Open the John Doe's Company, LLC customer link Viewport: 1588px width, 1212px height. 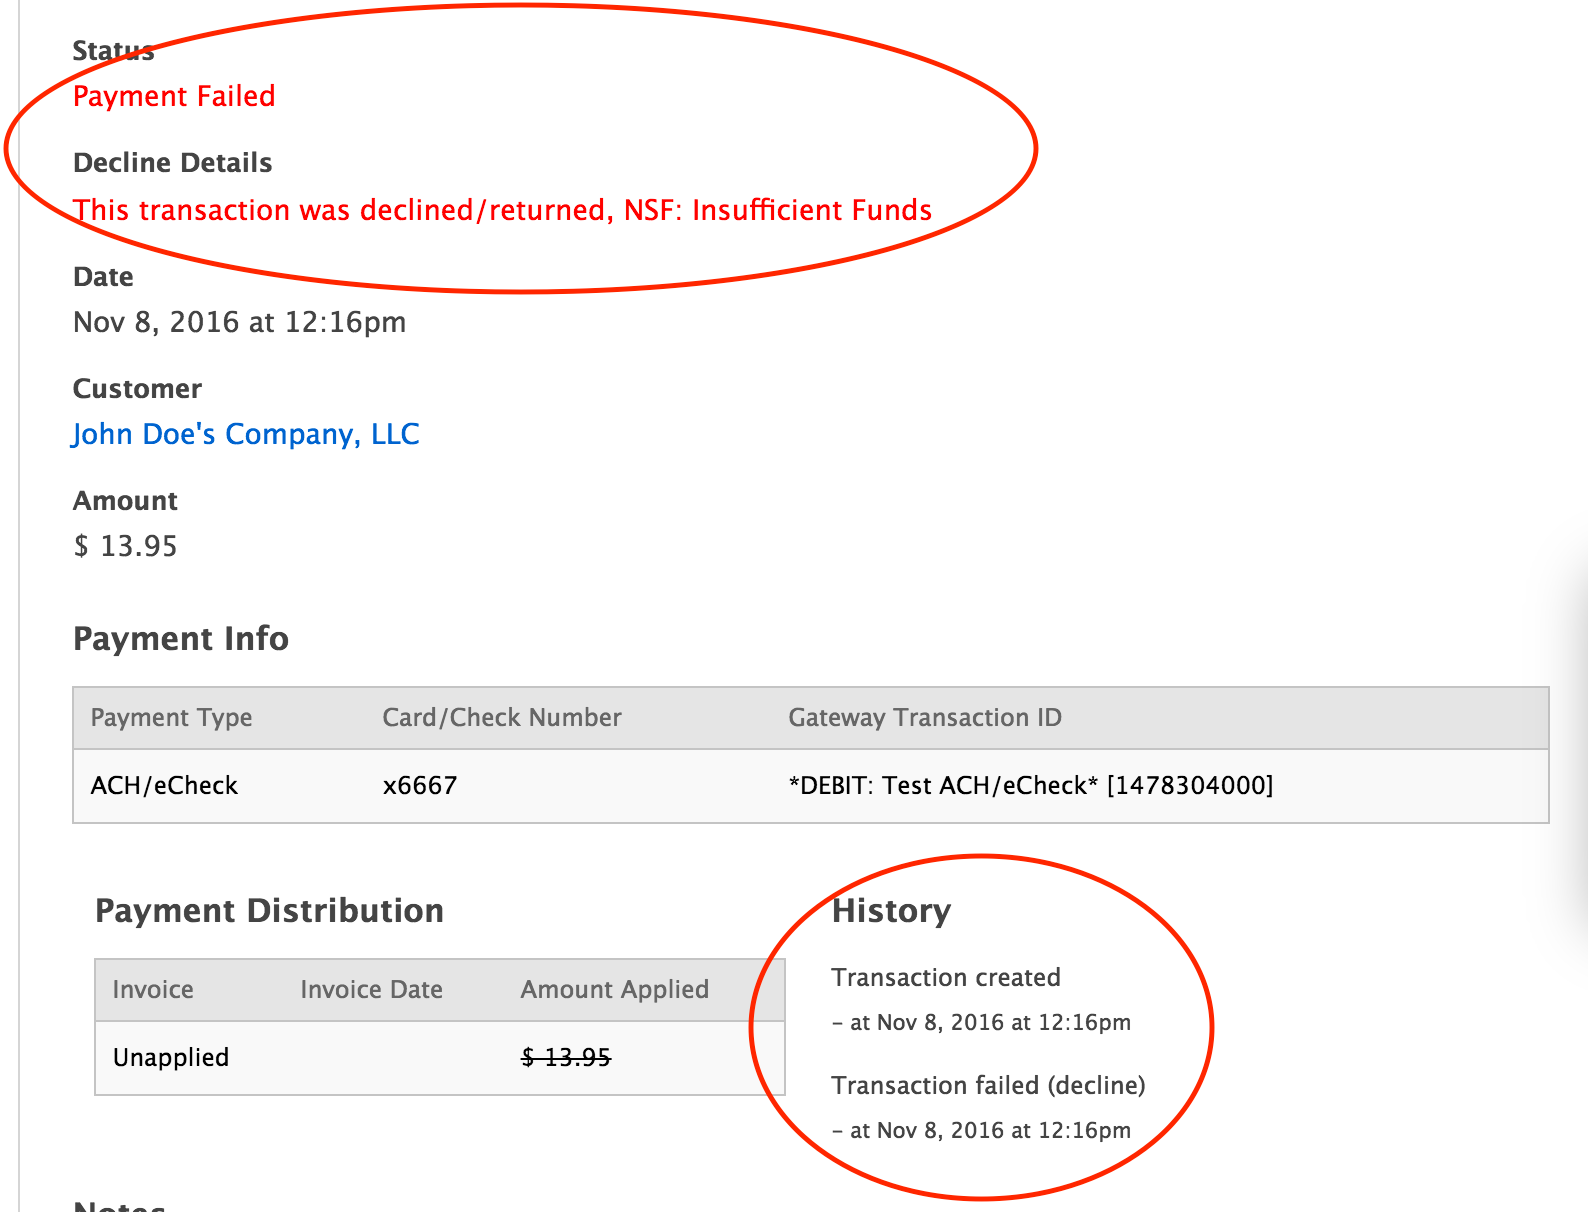point(246,434)
